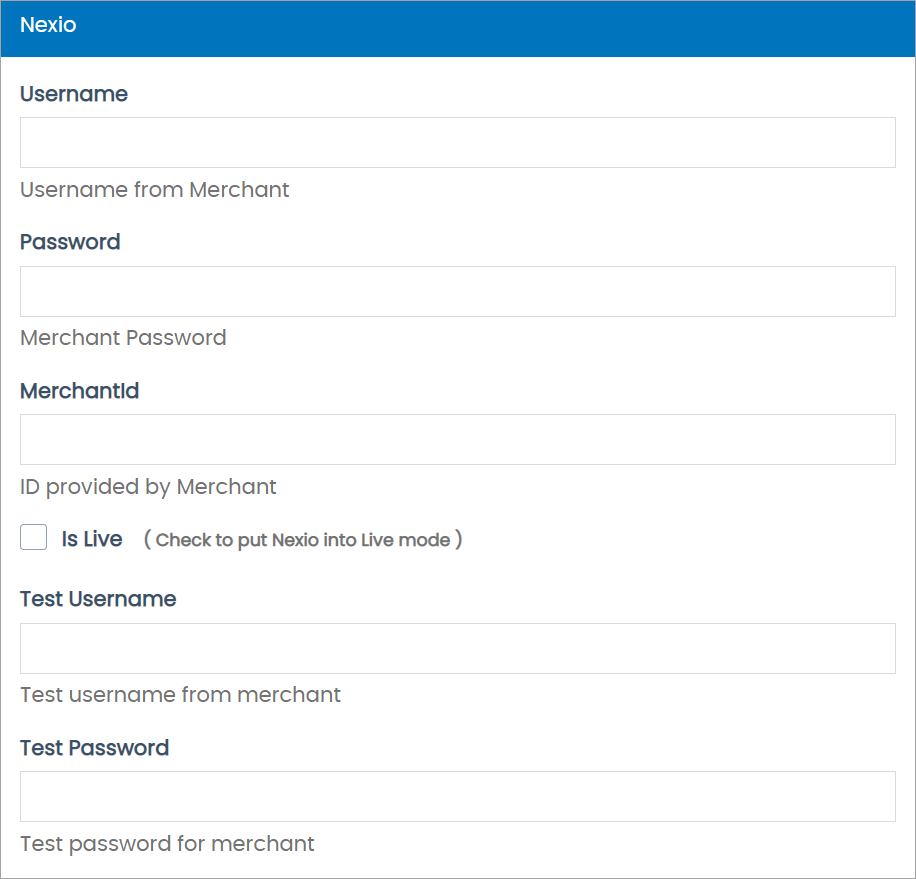This screenshot has width=916, height=879.
Task: Select the MerchantId label
Action: 79,391
